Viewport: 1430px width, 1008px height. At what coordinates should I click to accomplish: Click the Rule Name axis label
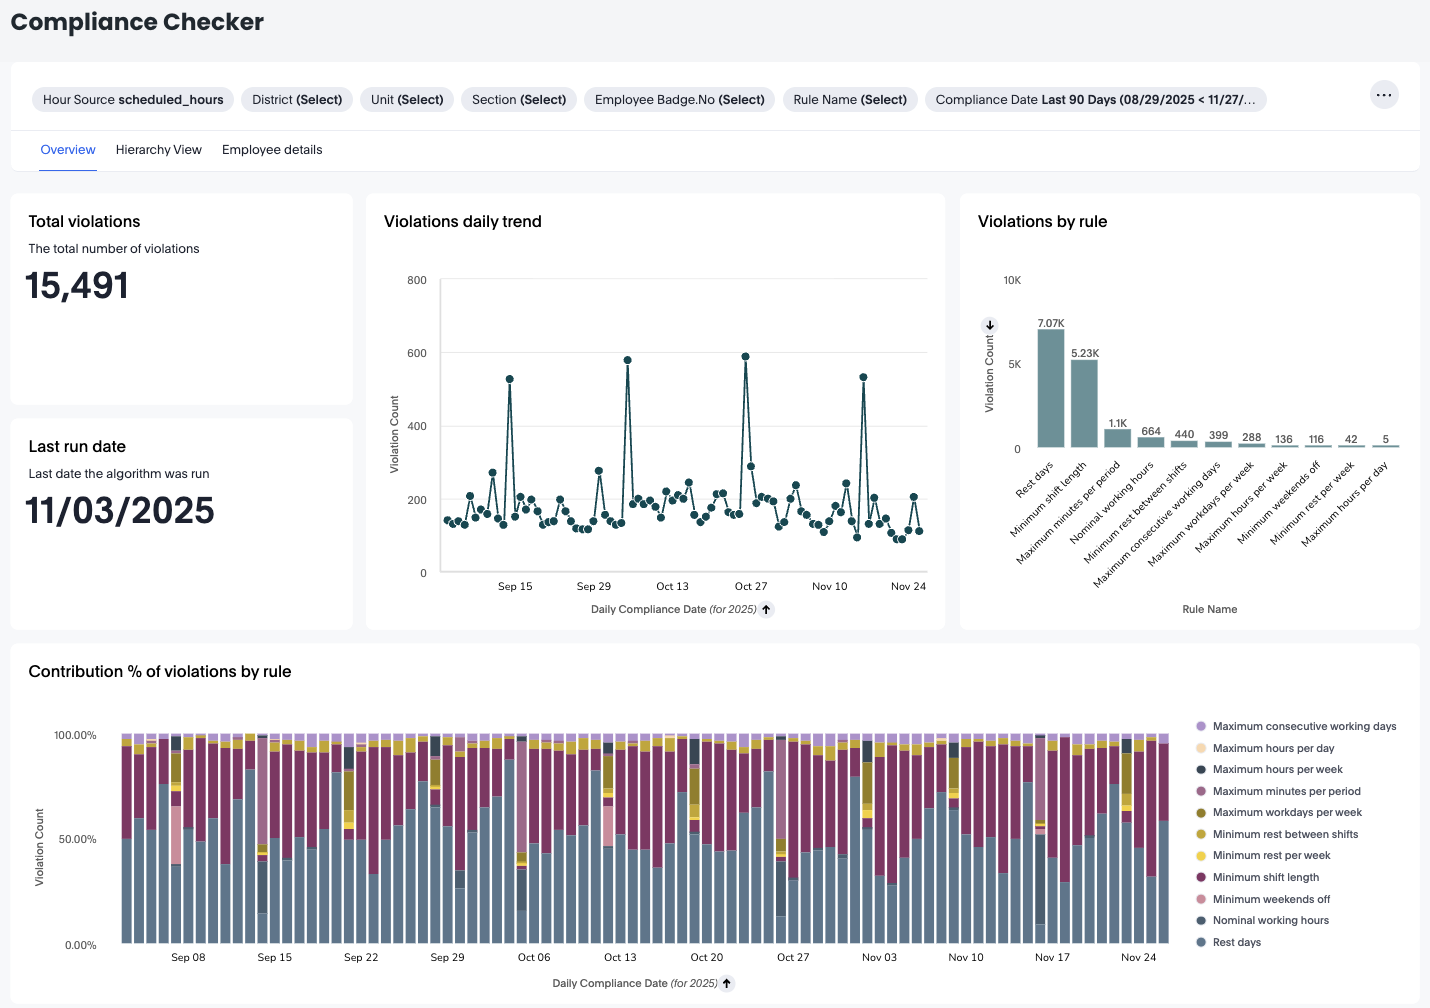click(1210, 609)
